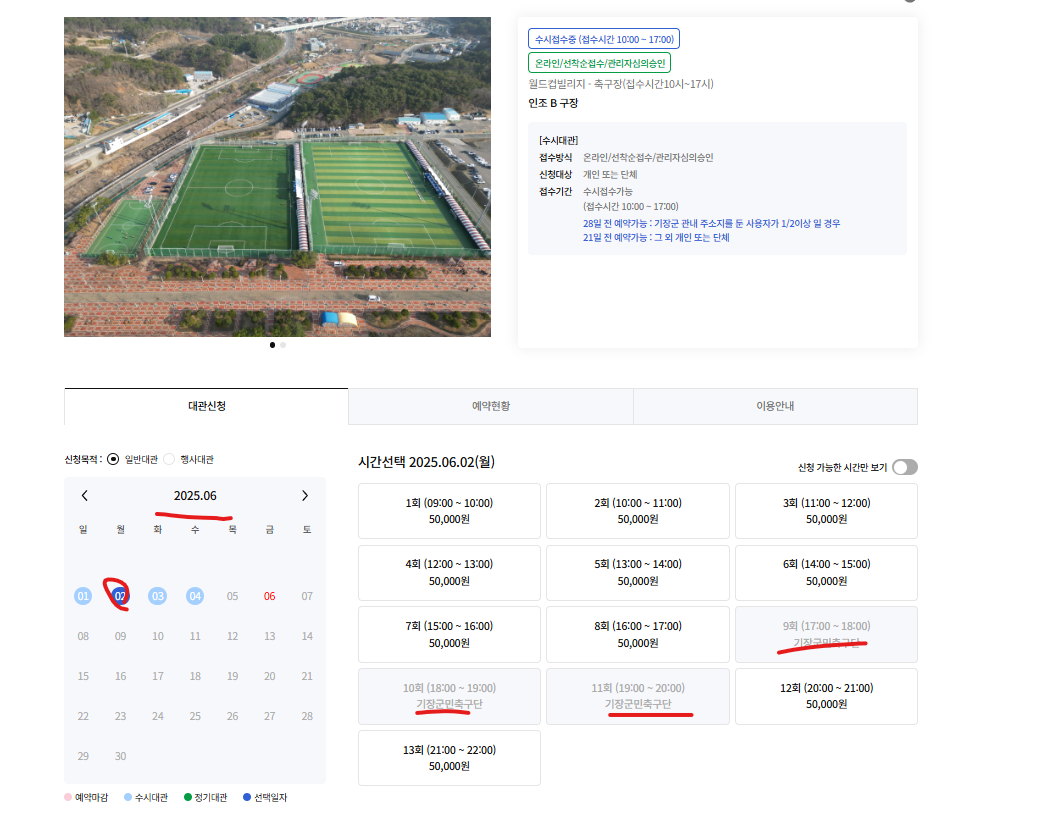Click 월드컵빌리지 - 축구장 breadcrumb text

click(x=621, y=84)
